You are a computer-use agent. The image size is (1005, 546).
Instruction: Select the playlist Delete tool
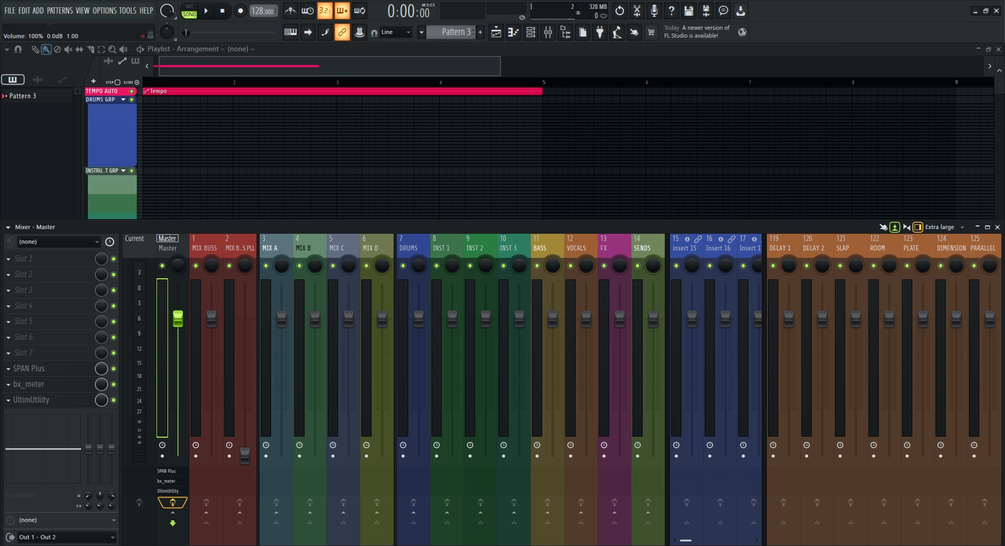57,49
